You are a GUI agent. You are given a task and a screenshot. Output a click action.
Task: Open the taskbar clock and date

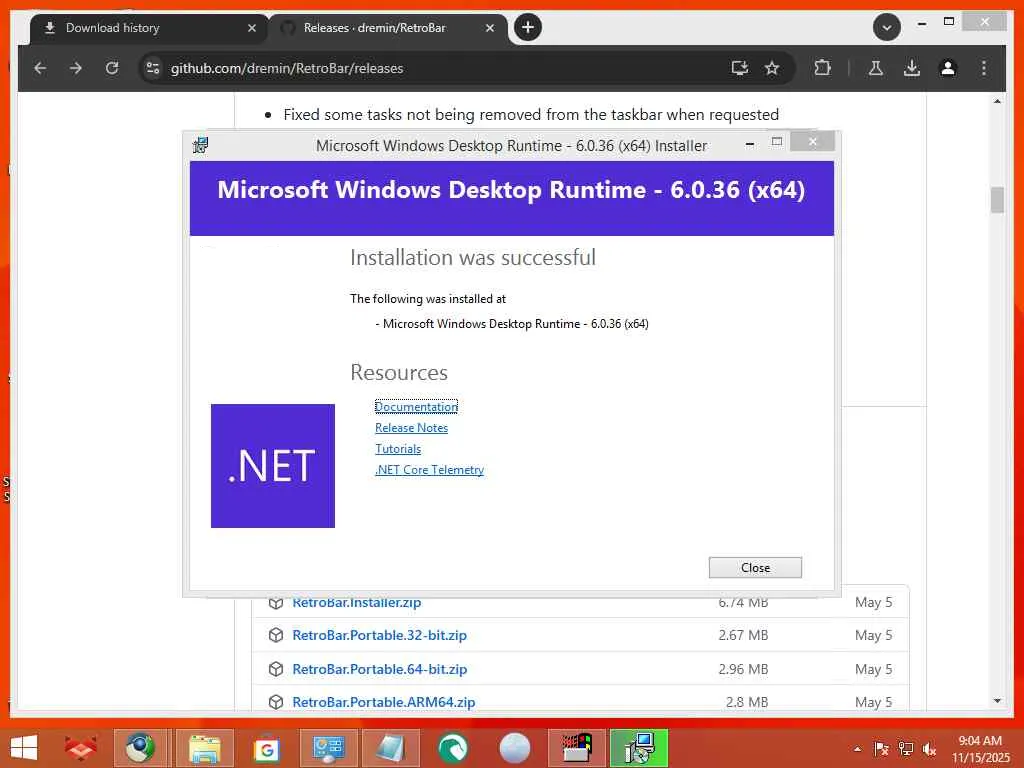coord(980,749)
